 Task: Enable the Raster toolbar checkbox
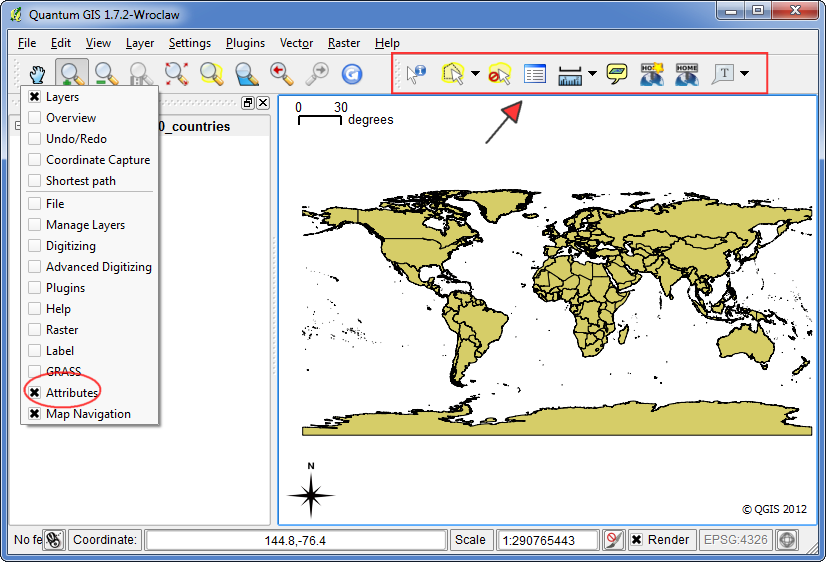(x=34, y=330)
